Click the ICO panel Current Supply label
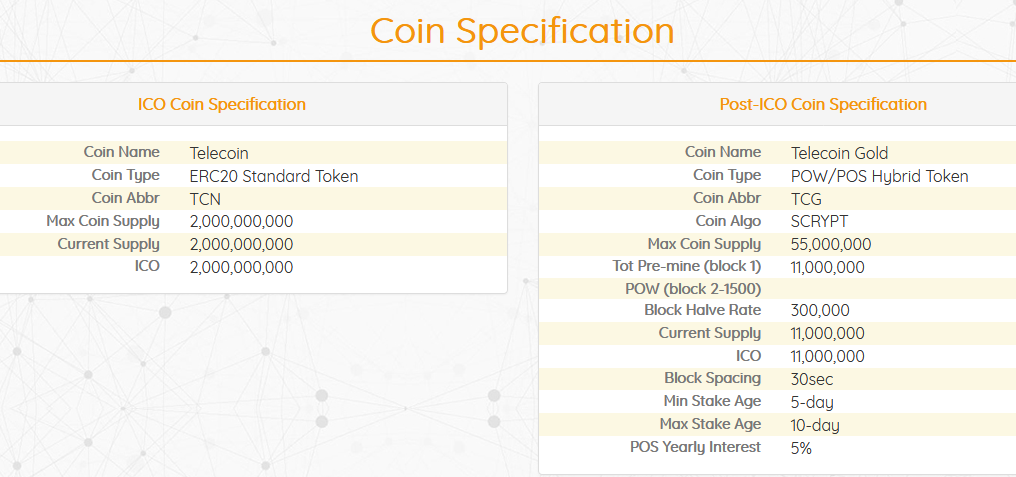 pos(108,244)
